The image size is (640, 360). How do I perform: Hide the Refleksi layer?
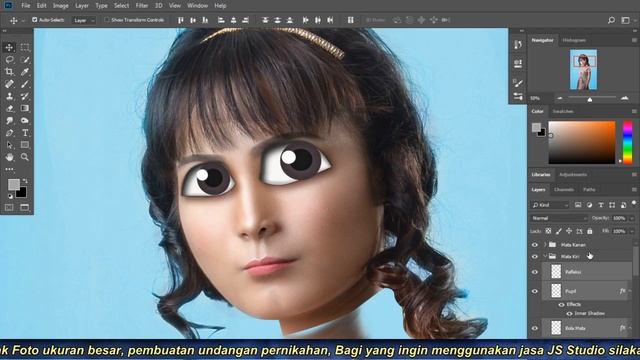coord(535,272)
